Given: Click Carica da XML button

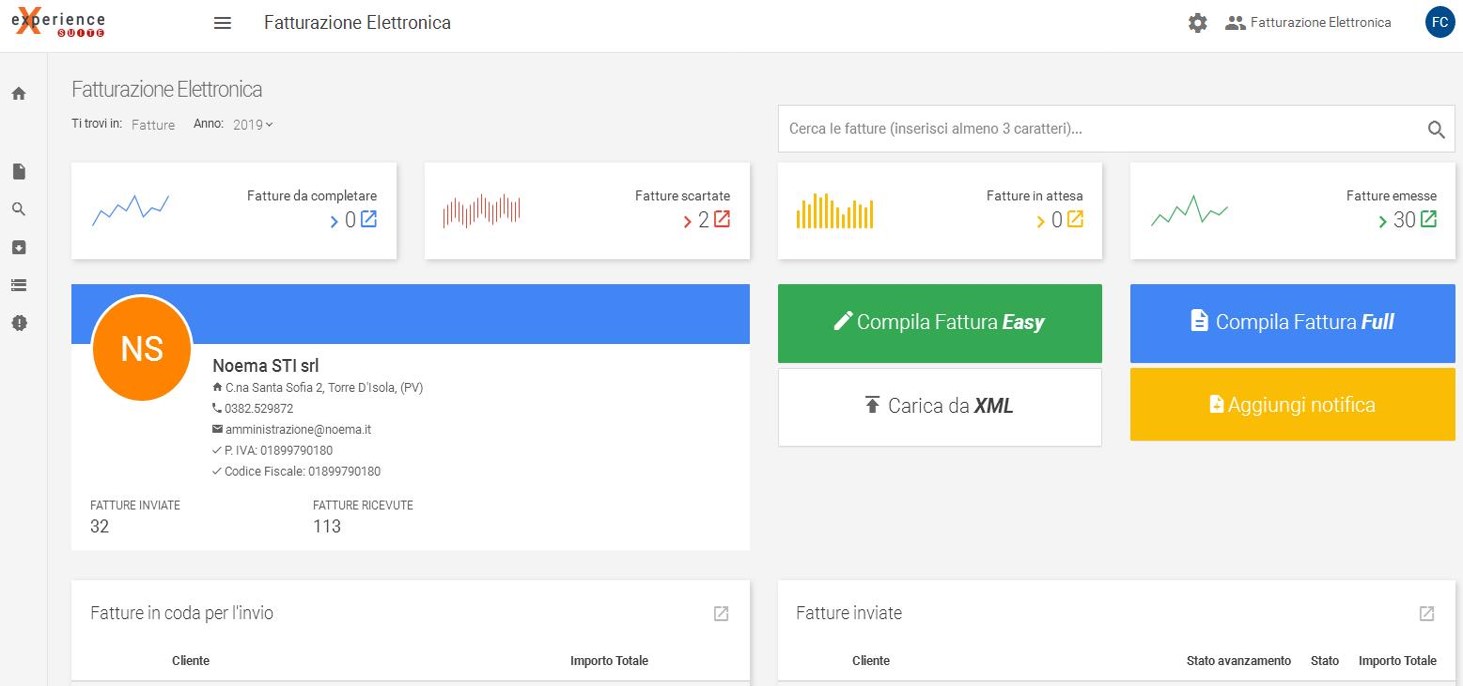Looking at the screenshot, I should (940, 407).
